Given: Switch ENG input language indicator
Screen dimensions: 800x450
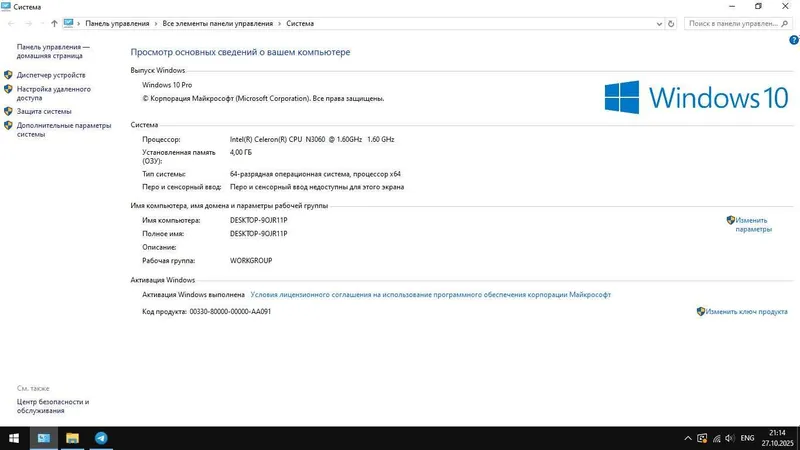Looking at the screenshot, I should click(x=747, y=438).
